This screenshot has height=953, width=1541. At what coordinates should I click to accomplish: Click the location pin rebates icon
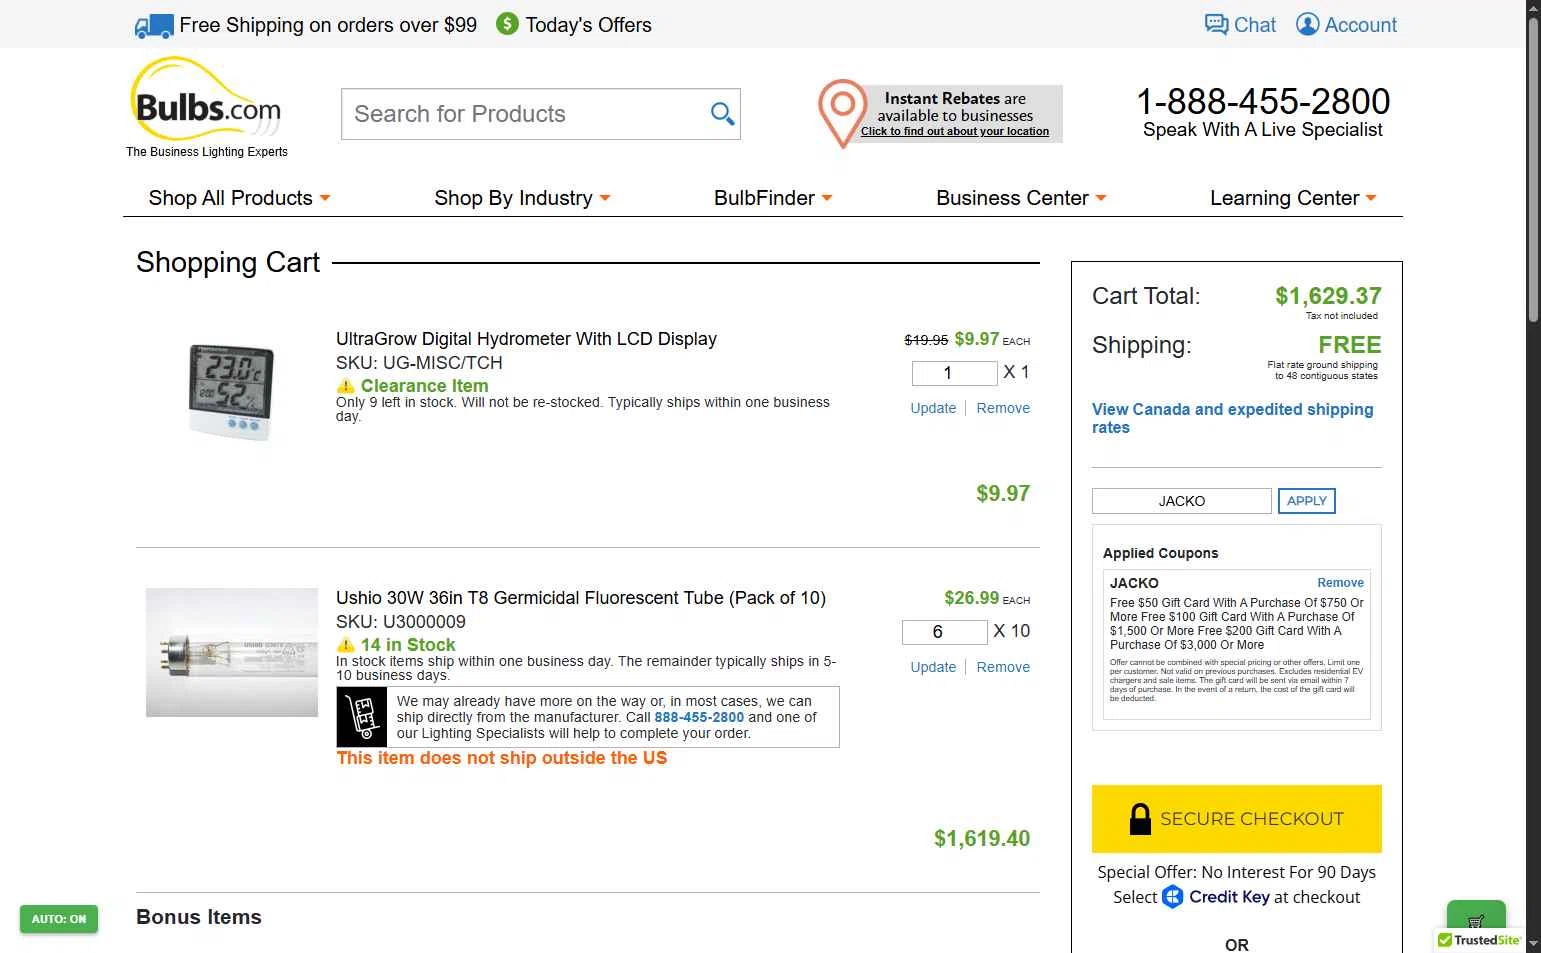842,113
